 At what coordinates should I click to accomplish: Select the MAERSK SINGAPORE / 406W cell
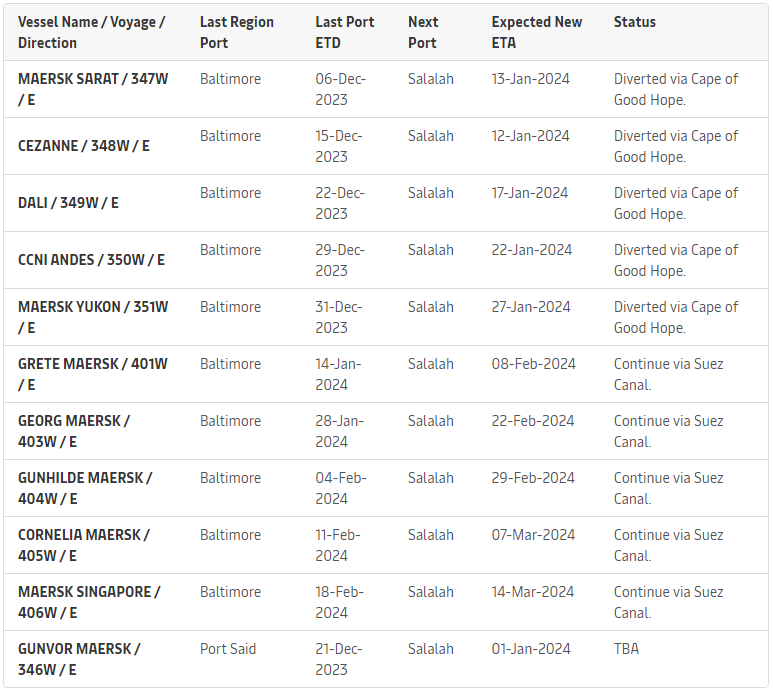89,602
